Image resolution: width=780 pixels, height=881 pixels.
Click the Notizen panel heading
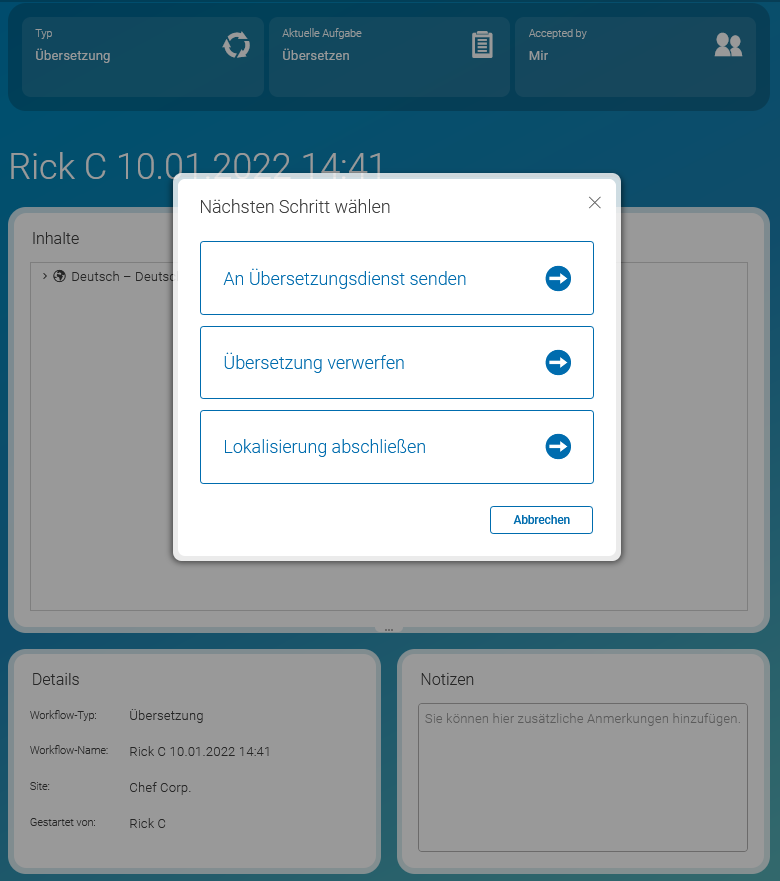447,679
